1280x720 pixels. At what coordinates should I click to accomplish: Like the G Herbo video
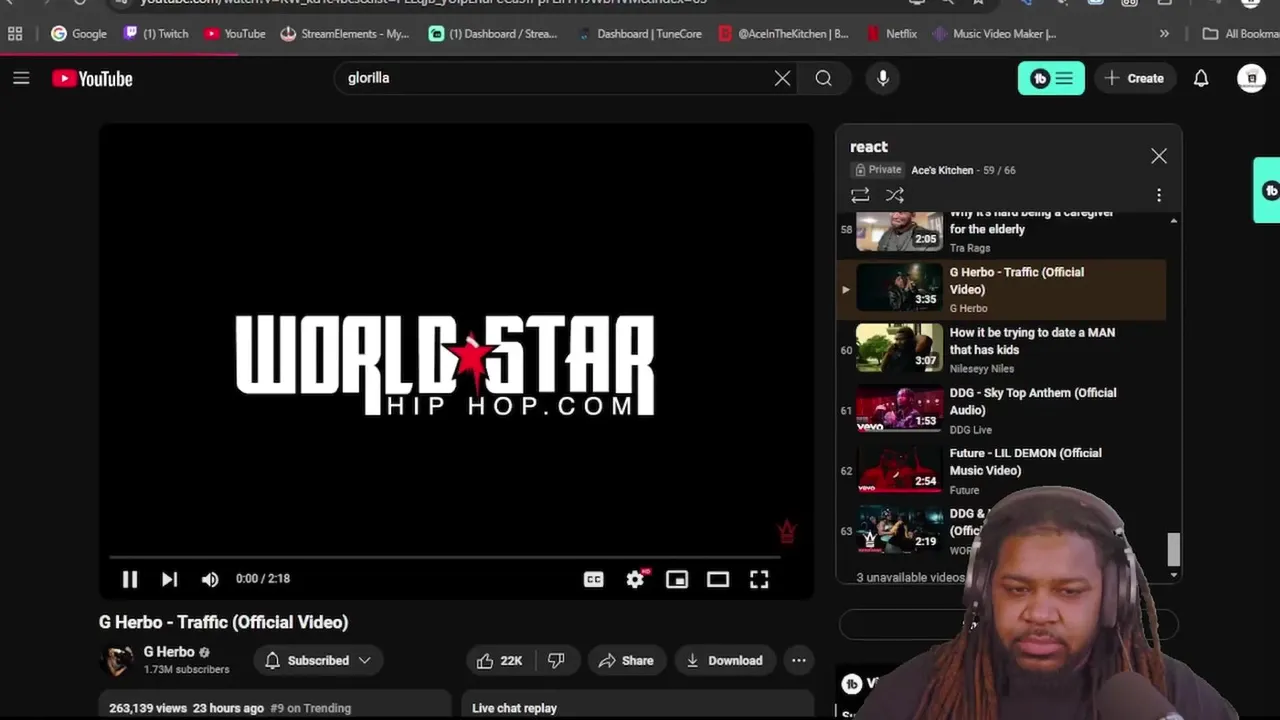pyautogui.click(x=500, y=660)
